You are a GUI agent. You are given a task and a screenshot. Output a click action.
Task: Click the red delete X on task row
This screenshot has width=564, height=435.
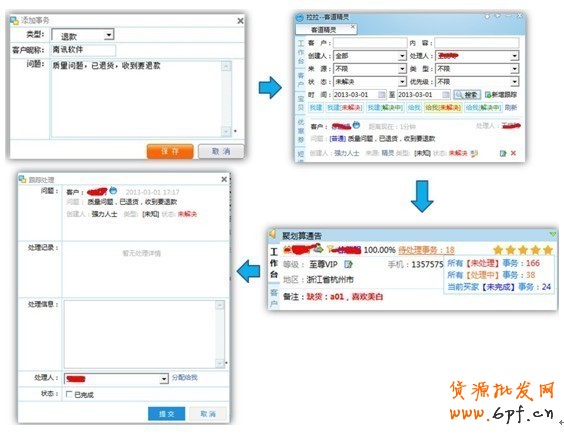513,153
